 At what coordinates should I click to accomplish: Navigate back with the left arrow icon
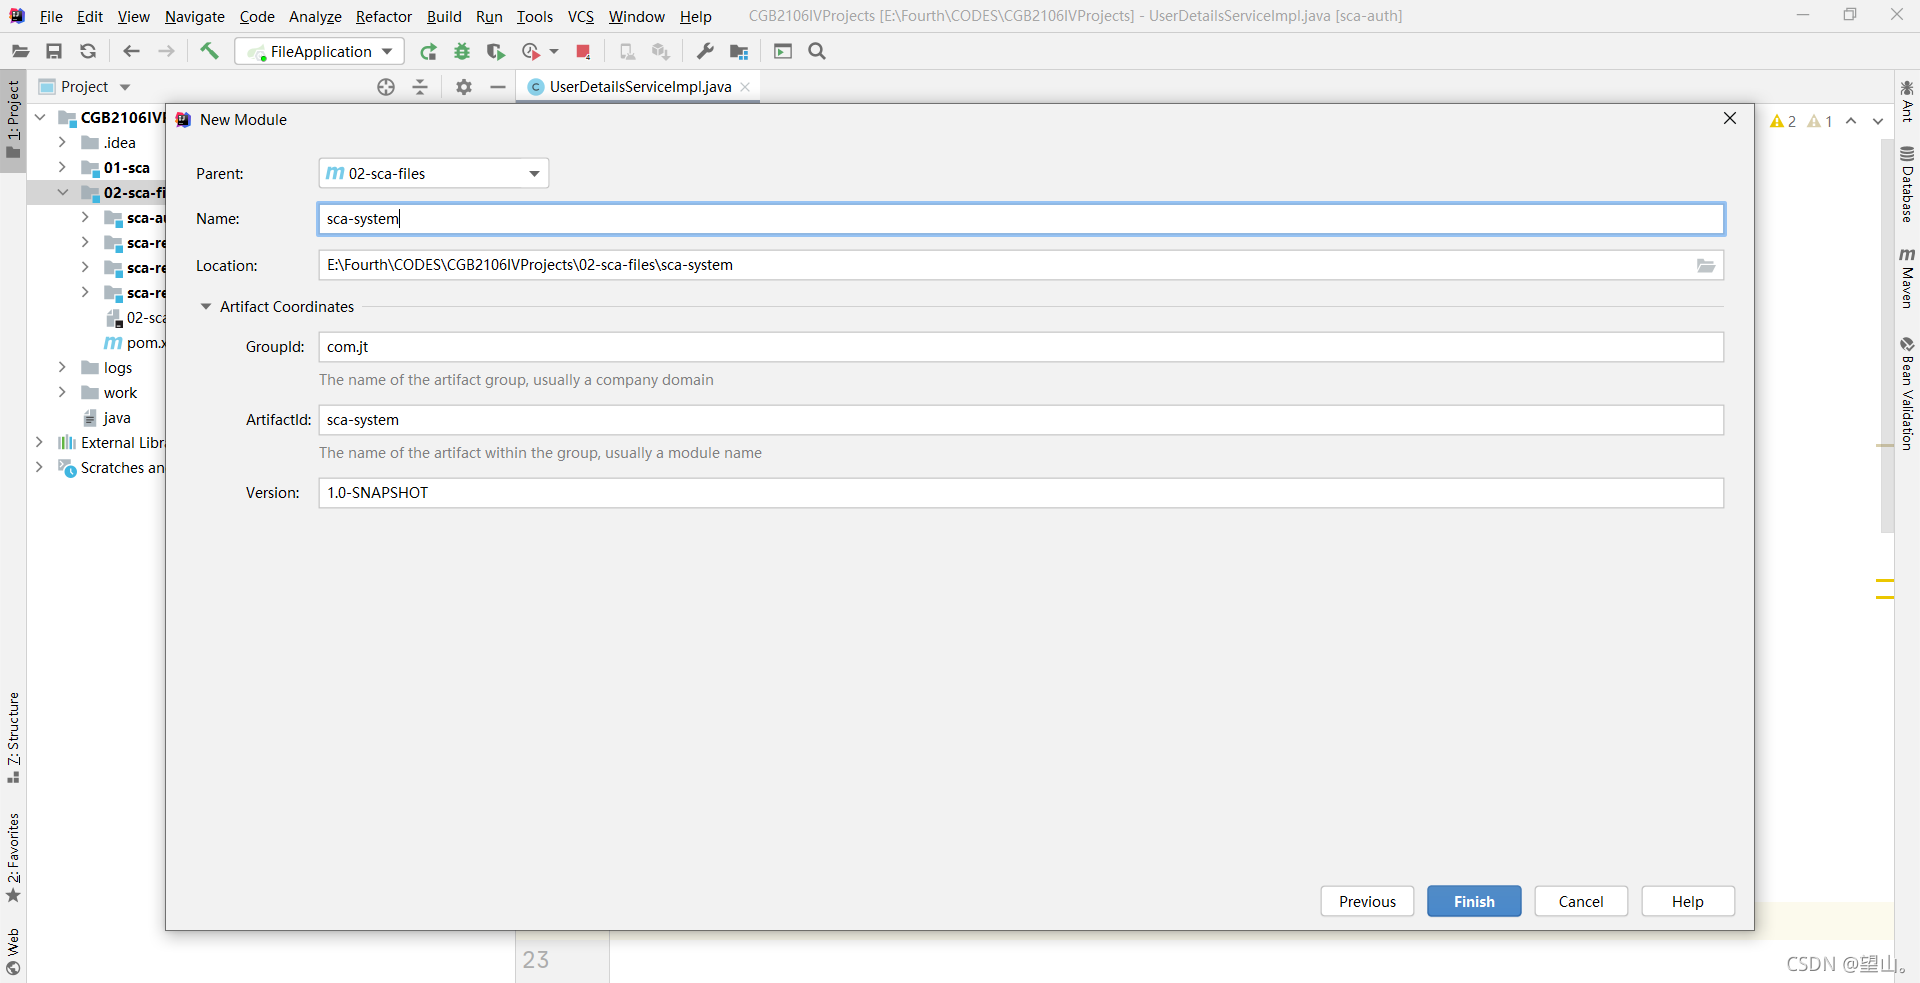point(131,51)
